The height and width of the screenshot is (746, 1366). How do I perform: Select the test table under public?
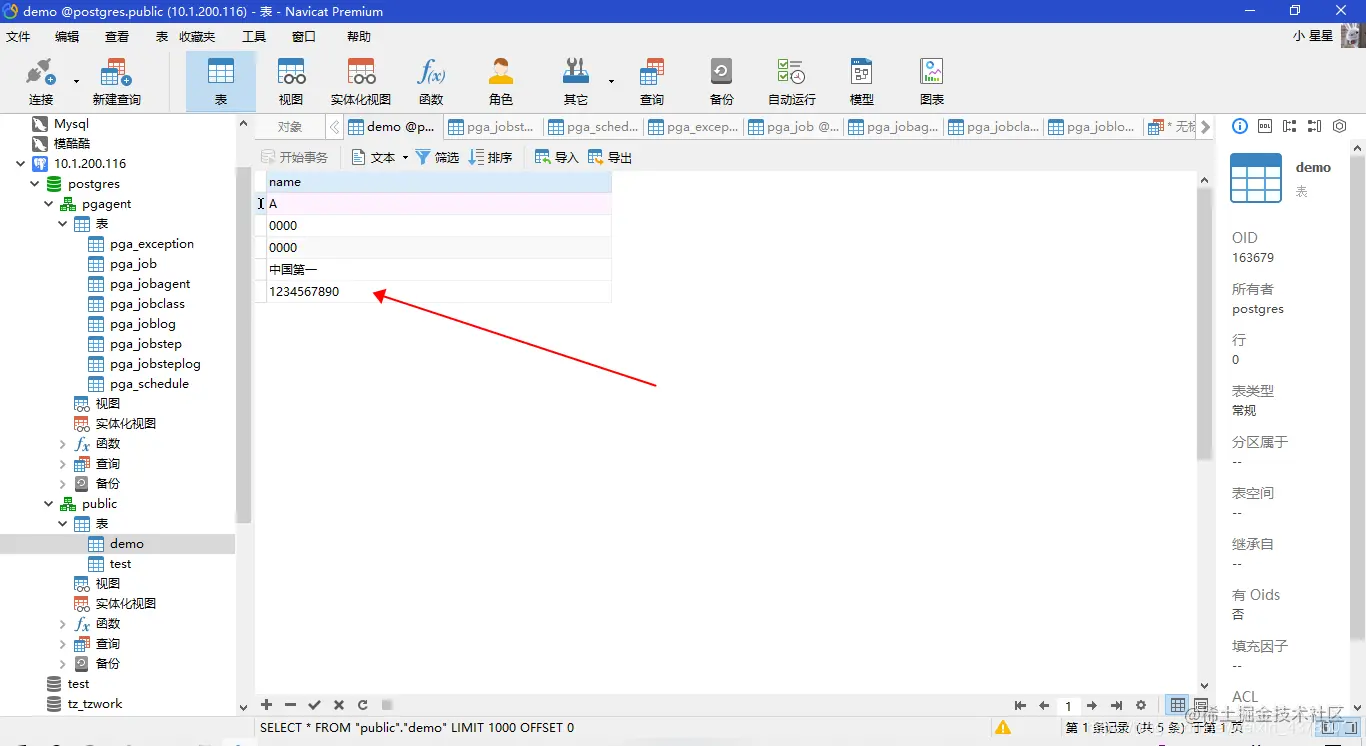(120, 564)
